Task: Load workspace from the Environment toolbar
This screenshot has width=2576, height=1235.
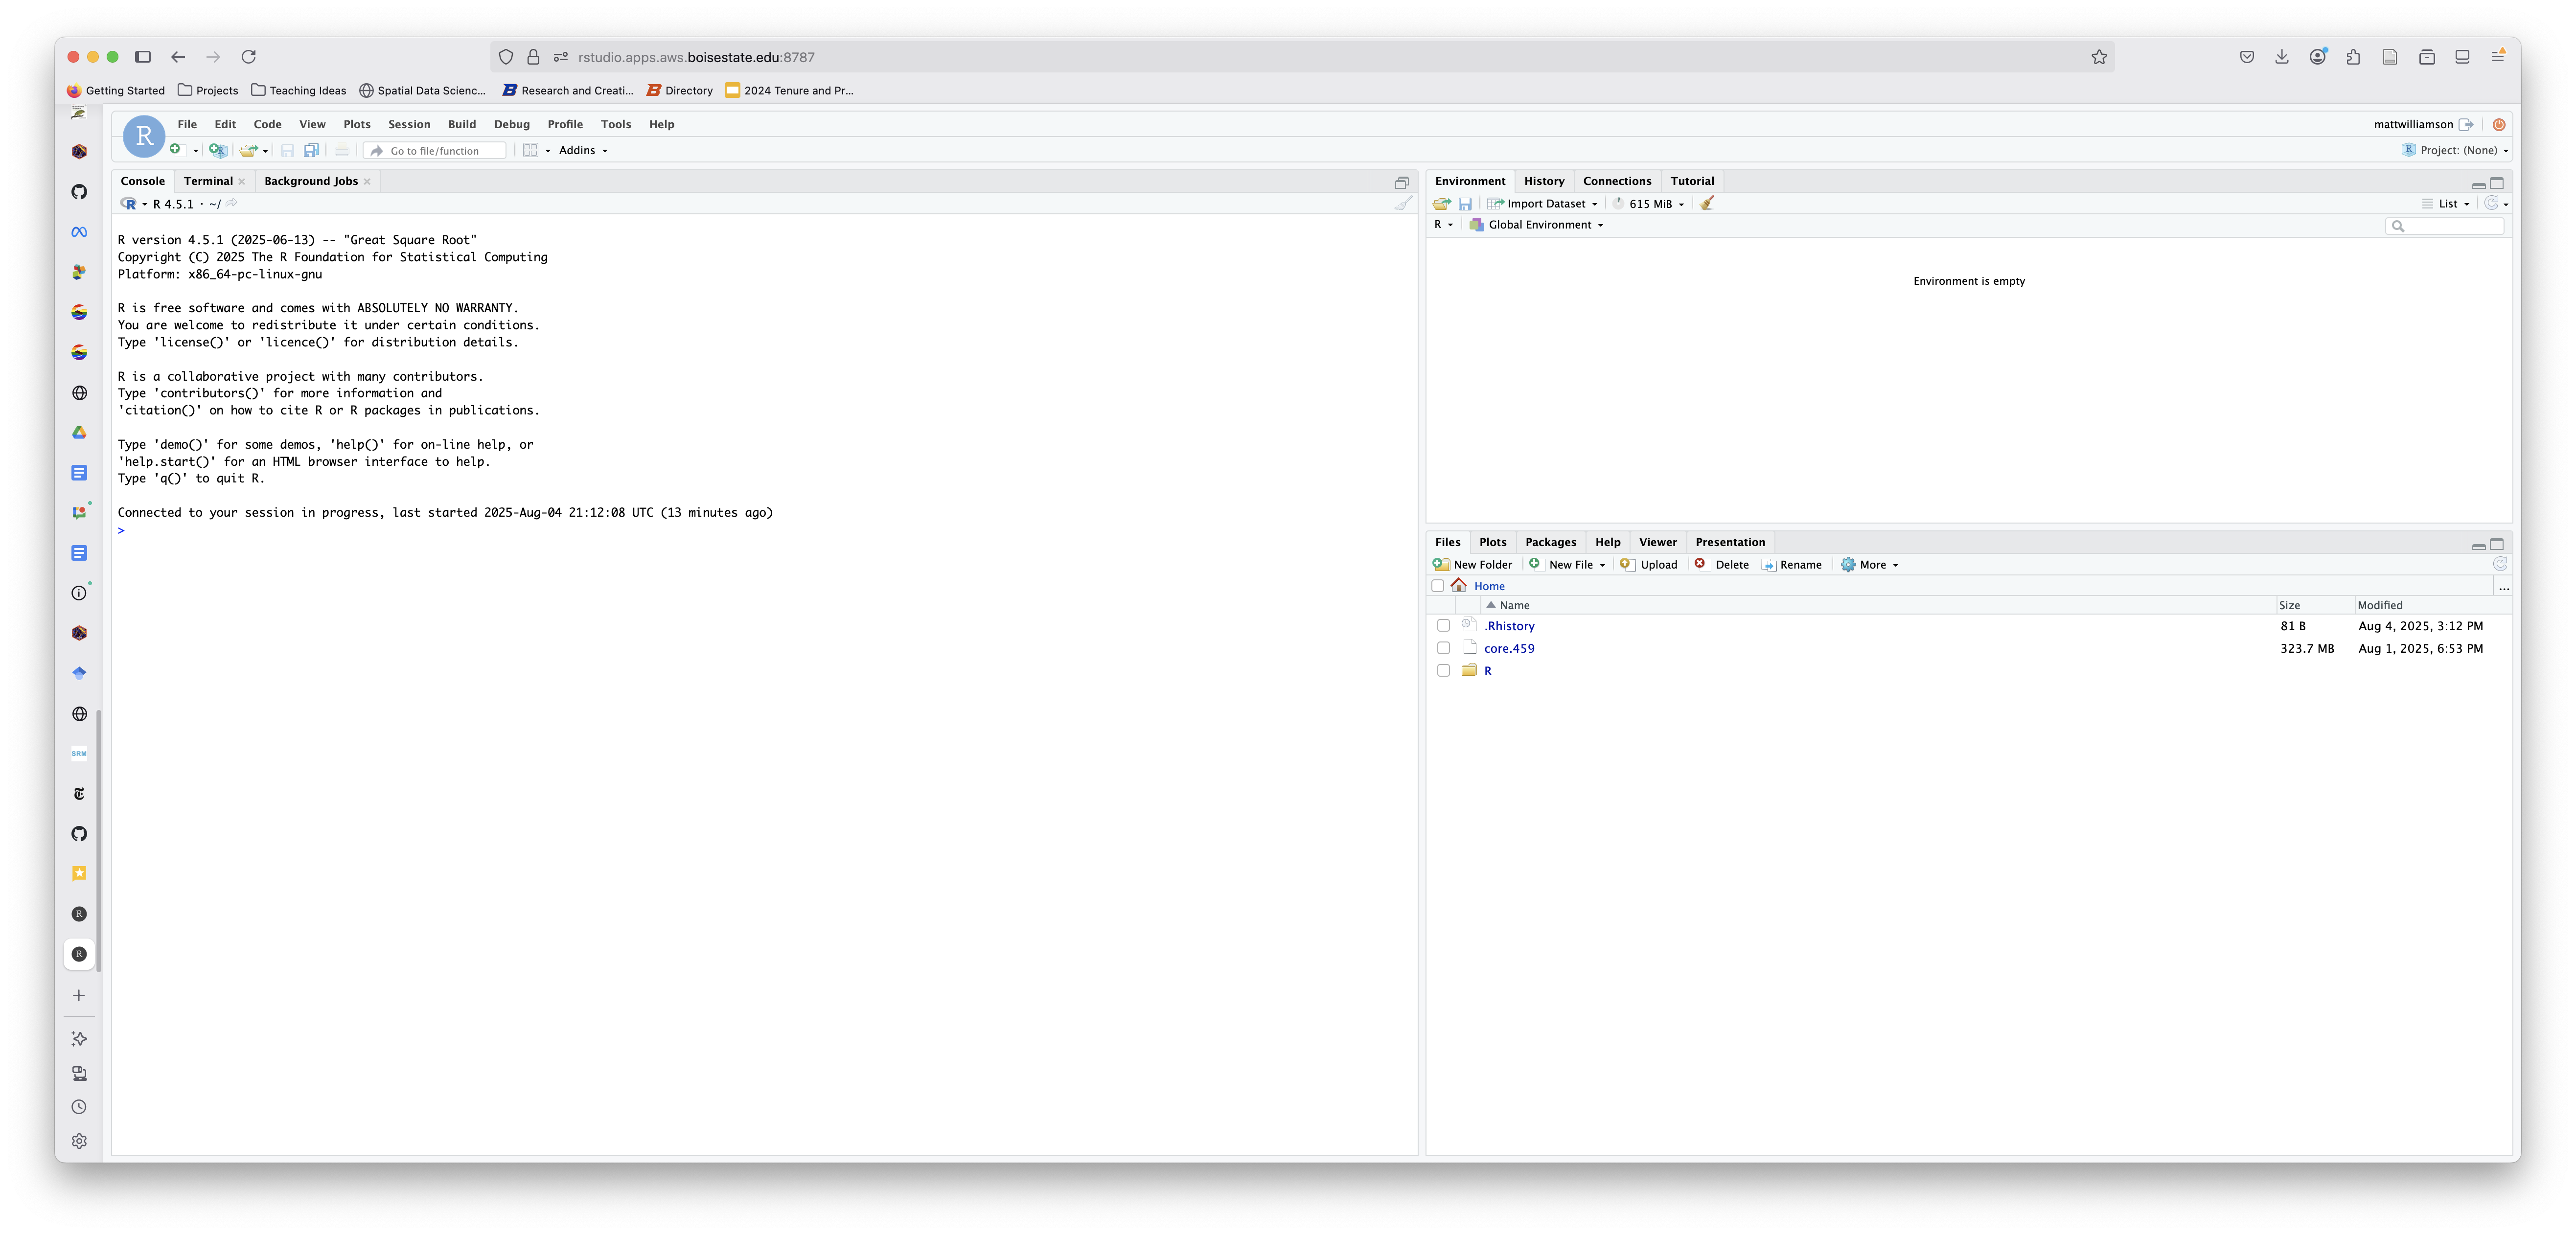Action: (1441, 203)
